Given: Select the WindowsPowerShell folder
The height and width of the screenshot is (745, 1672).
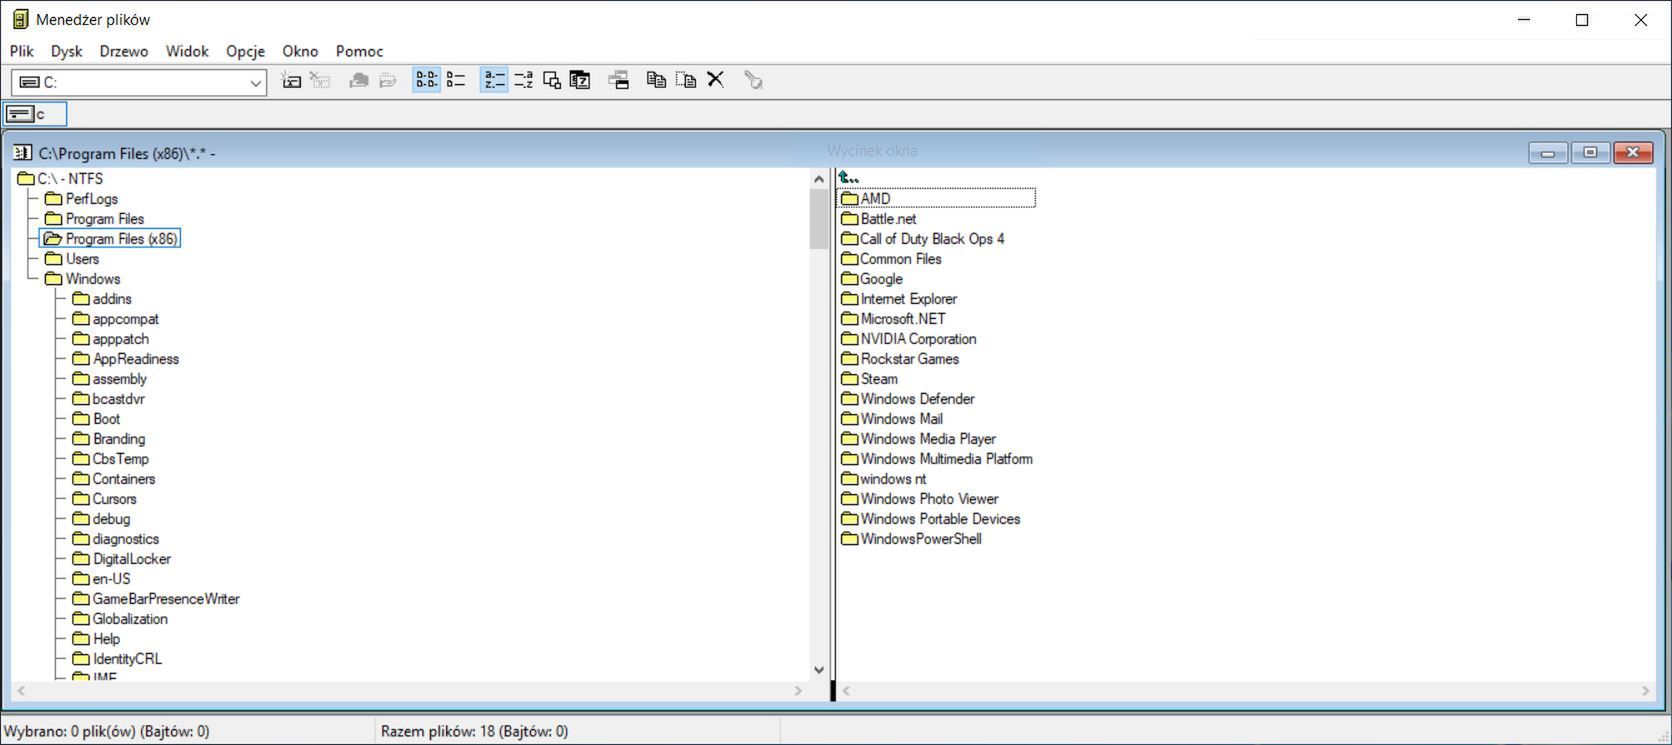Looking at the screenshot, I should [x=911, y=539].
